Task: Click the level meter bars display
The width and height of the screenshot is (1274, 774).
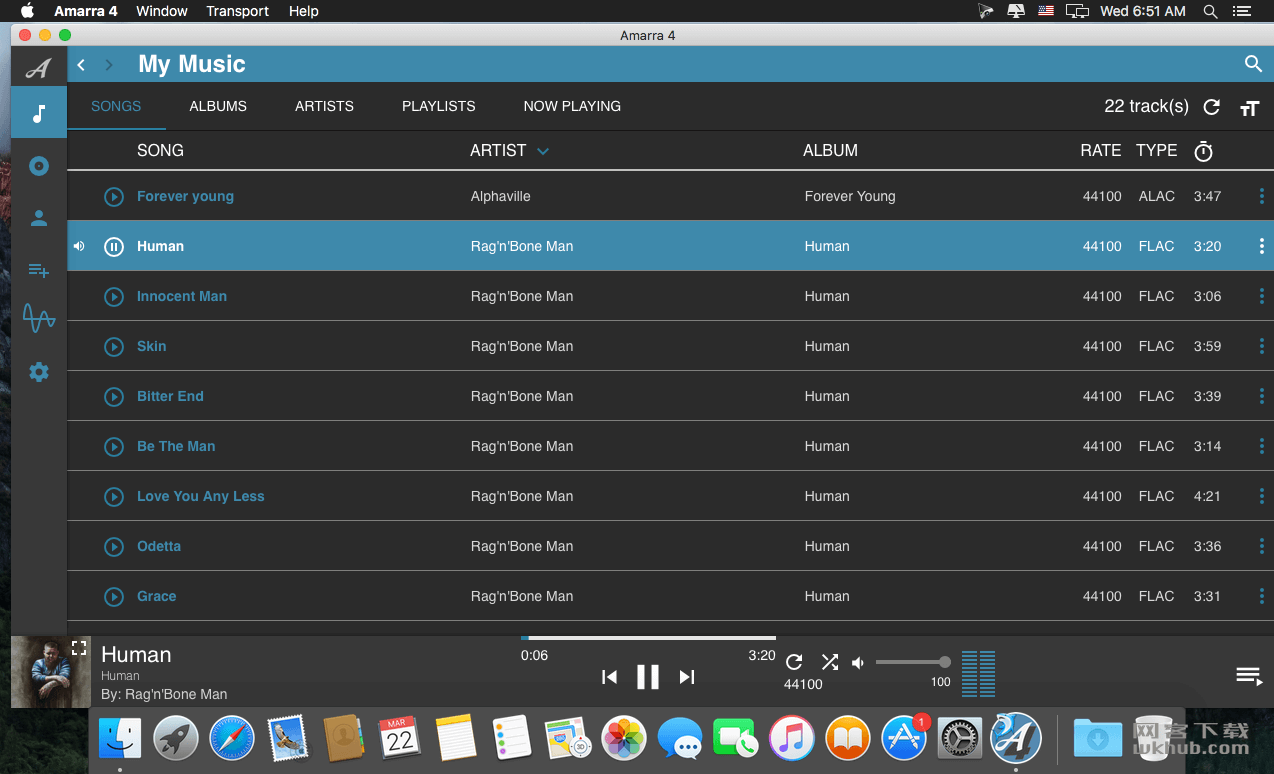Action: point(978,674)
